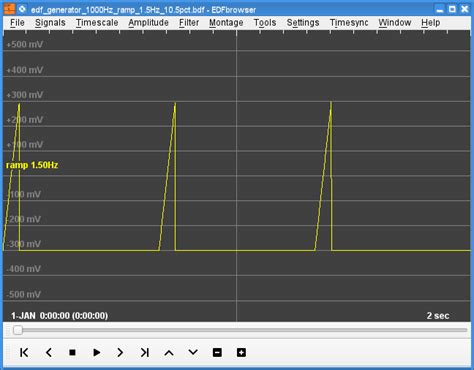Jump to the end of the recording
The image size is (474, 370).
tap(145, 352)
